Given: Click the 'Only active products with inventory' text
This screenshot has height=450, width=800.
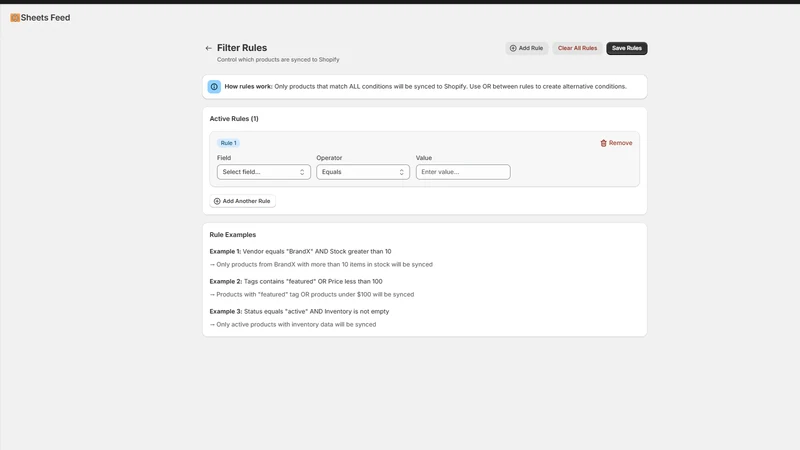Looking at the screenshot, I should pyautogui.click(x=293, y=324).
